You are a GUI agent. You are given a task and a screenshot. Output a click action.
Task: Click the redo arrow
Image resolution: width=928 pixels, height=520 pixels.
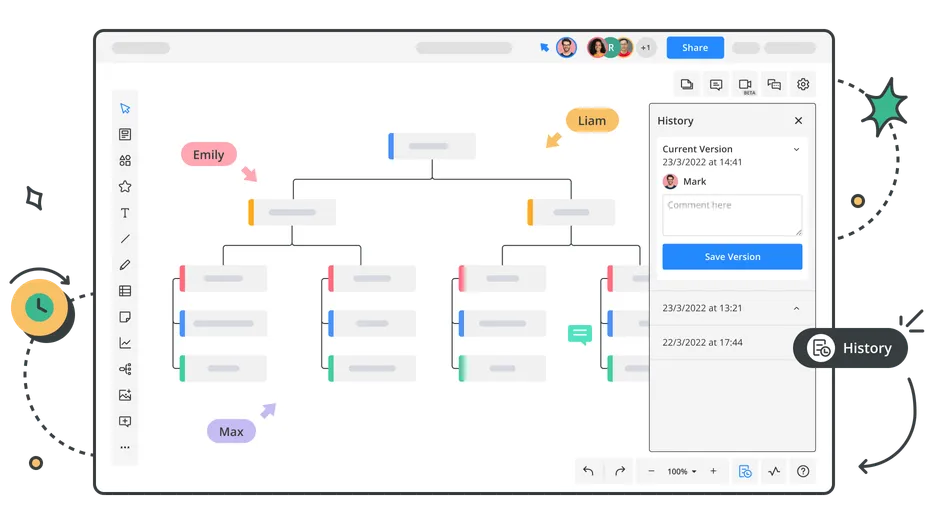(x=620, y=471)
